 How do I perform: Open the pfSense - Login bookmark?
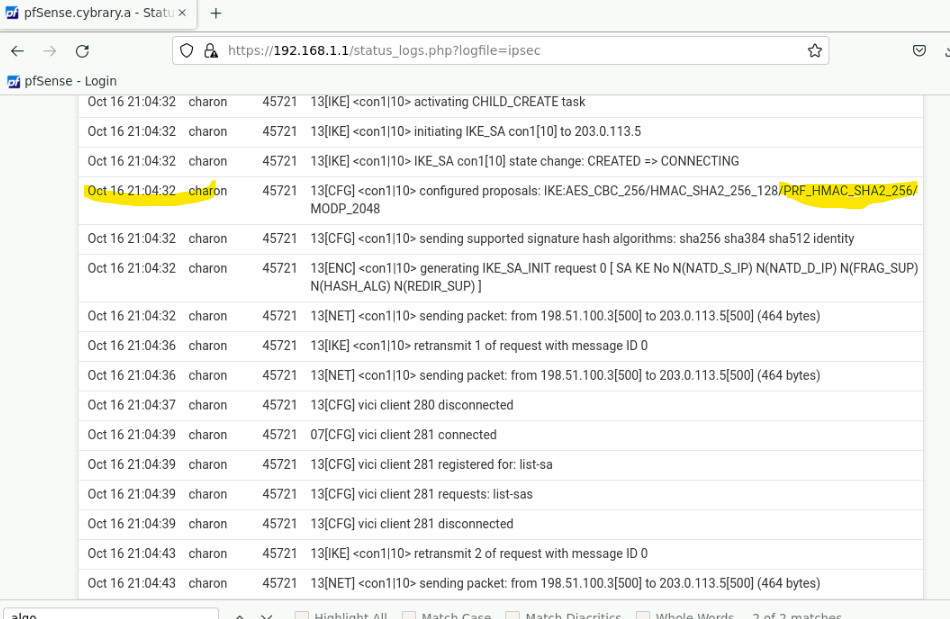point(62,81)
